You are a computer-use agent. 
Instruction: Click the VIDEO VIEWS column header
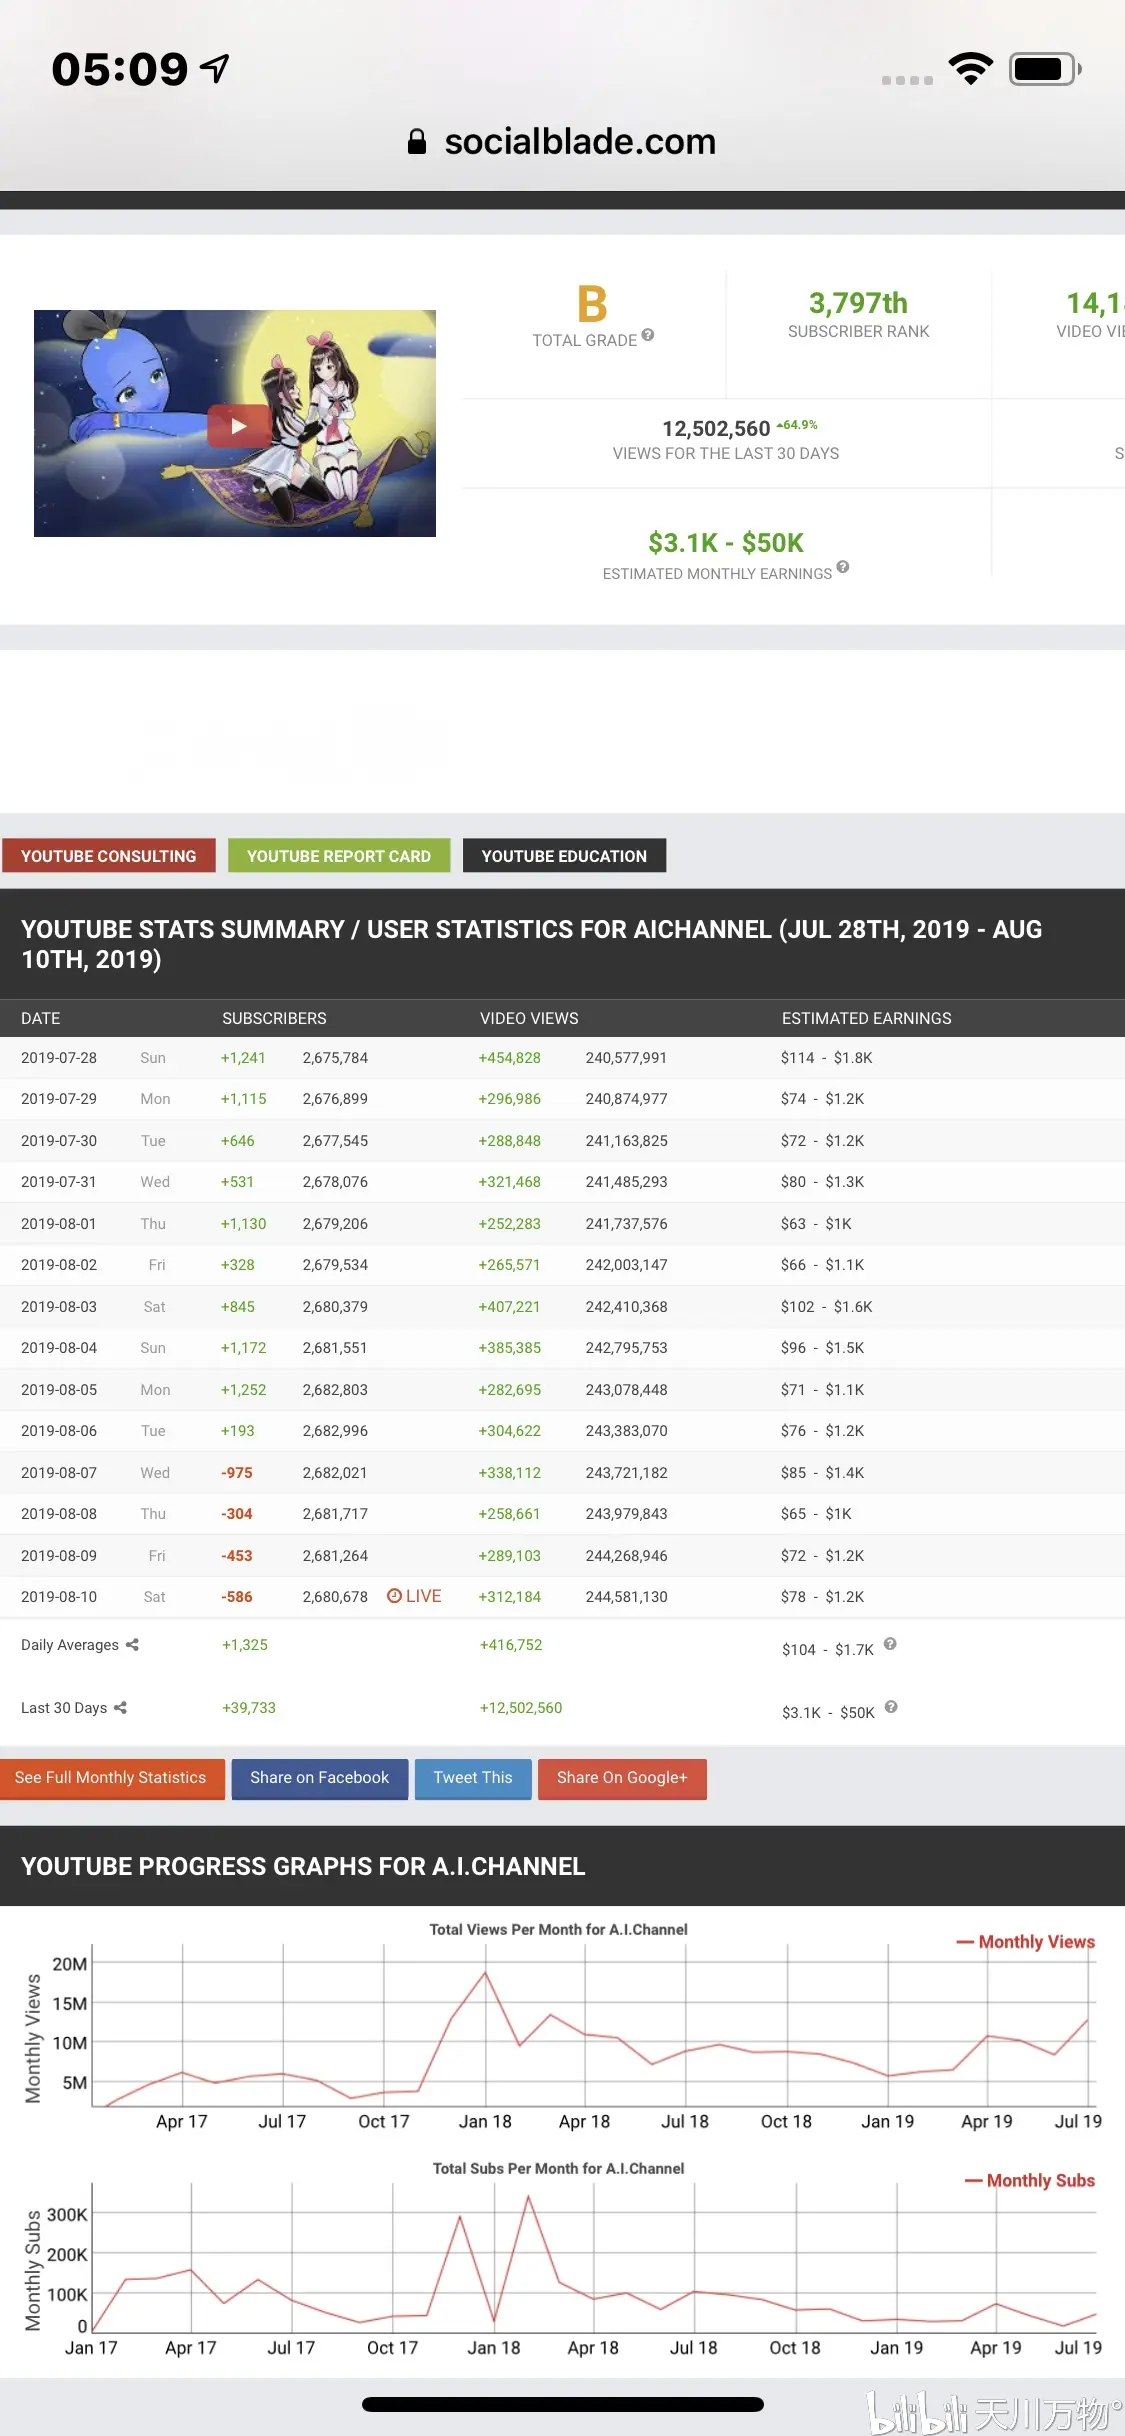click(529, 1018)
